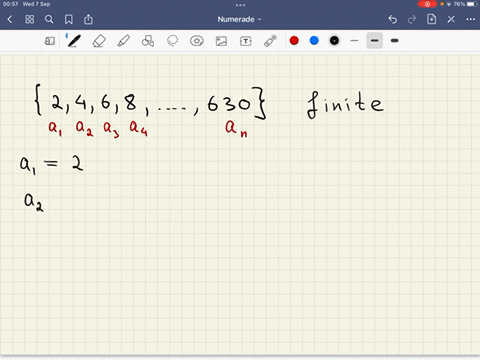Add a new page
The height and width of the screenshot is (360, 480).
(432, 19)
